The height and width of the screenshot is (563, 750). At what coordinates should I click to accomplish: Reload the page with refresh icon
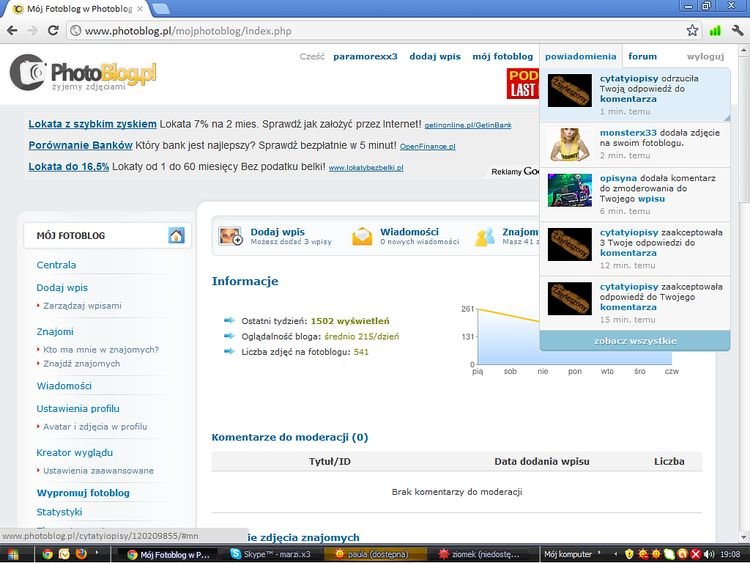coord(53,31)
